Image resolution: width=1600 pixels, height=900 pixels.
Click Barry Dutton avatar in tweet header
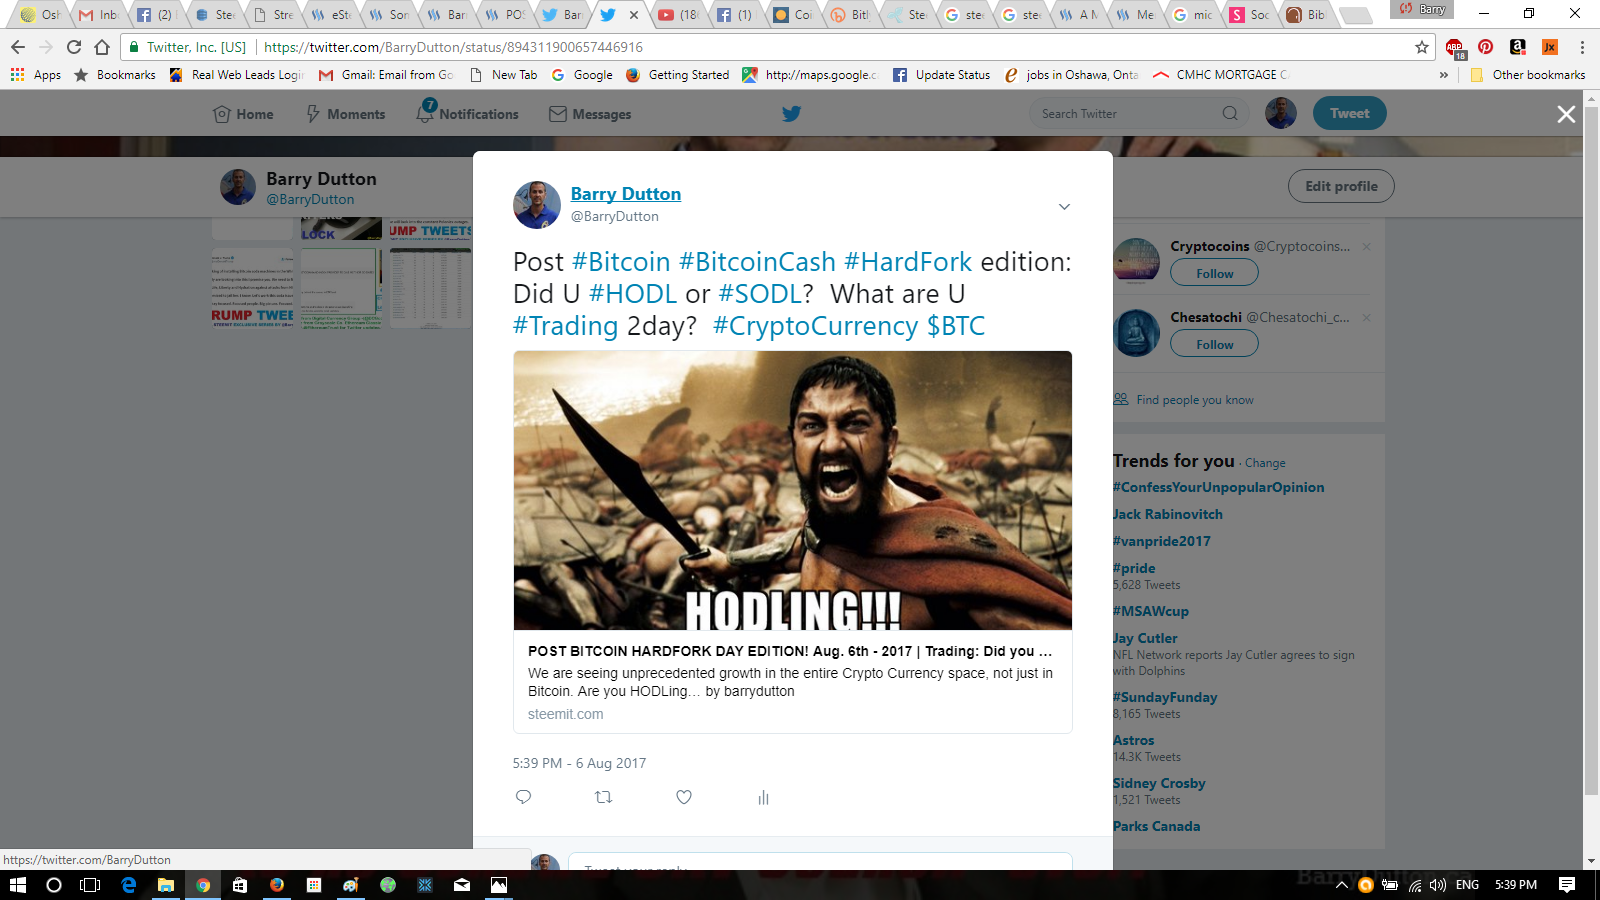(537, 205)
